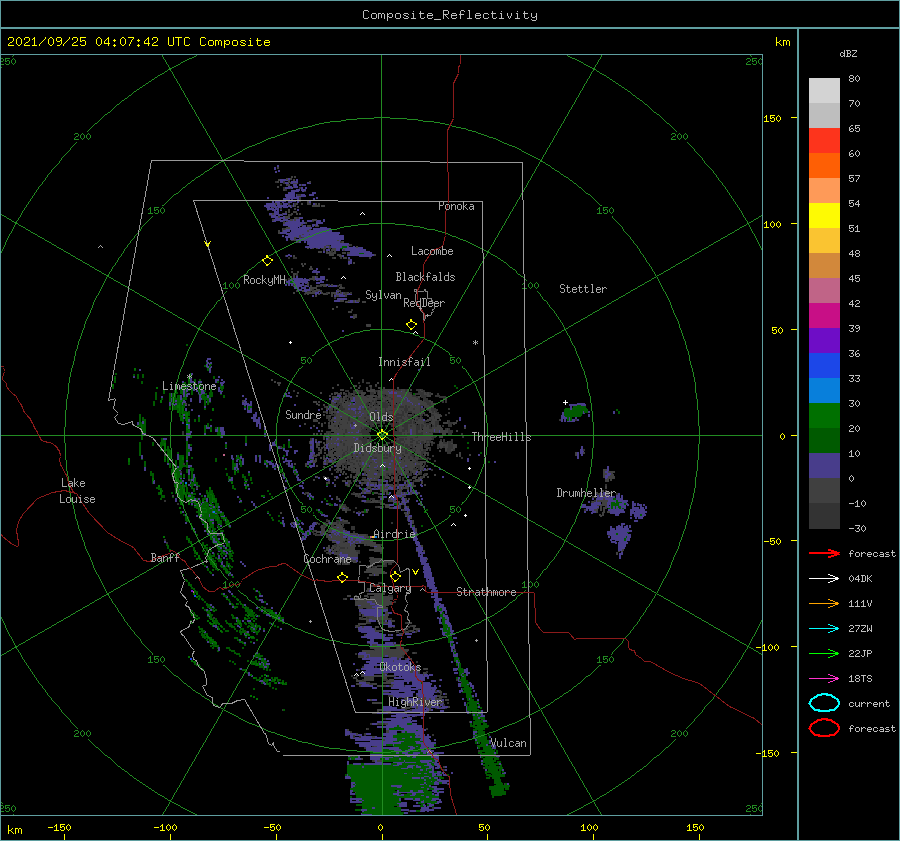Pick the red swatch between 65 and 60
Viewport: 900px width, 841px height.
pos(824,141)
